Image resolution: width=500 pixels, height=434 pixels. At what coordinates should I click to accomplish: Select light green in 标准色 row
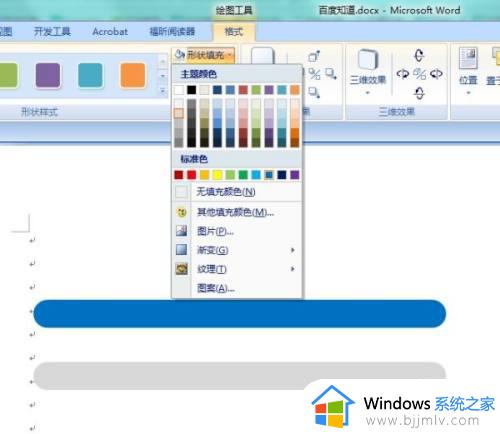point(230,175)
